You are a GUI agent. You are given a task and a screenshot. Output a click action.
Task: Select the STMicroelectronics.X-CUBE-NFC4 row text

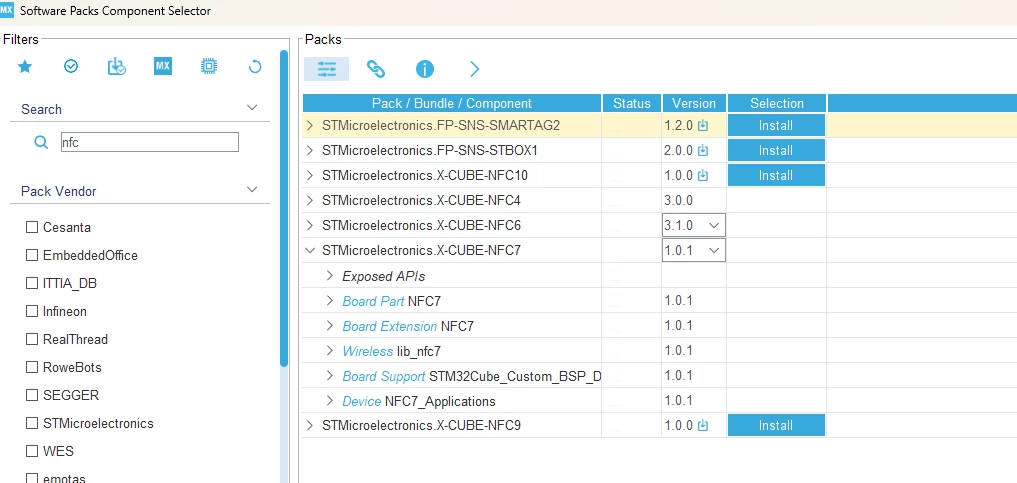[x=421, y=200]
